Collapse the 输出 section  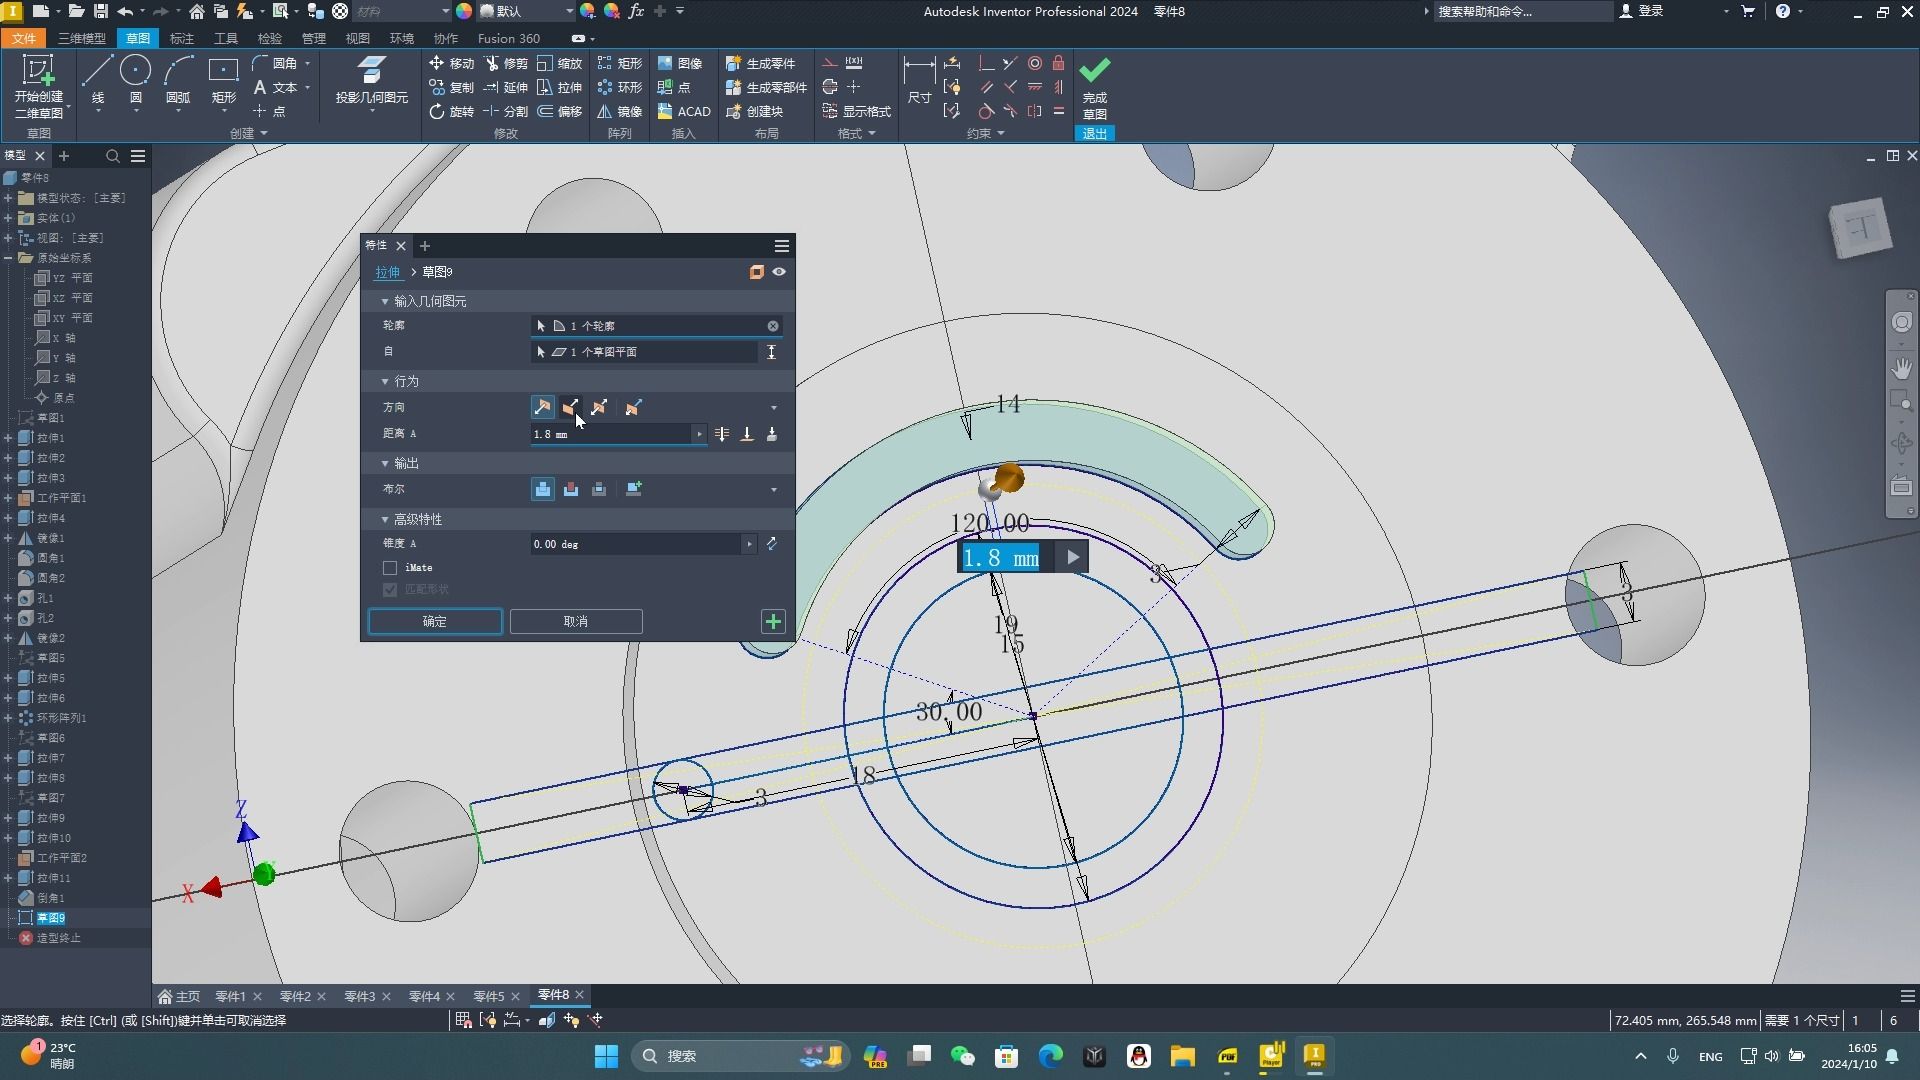(x=385, y=463)
